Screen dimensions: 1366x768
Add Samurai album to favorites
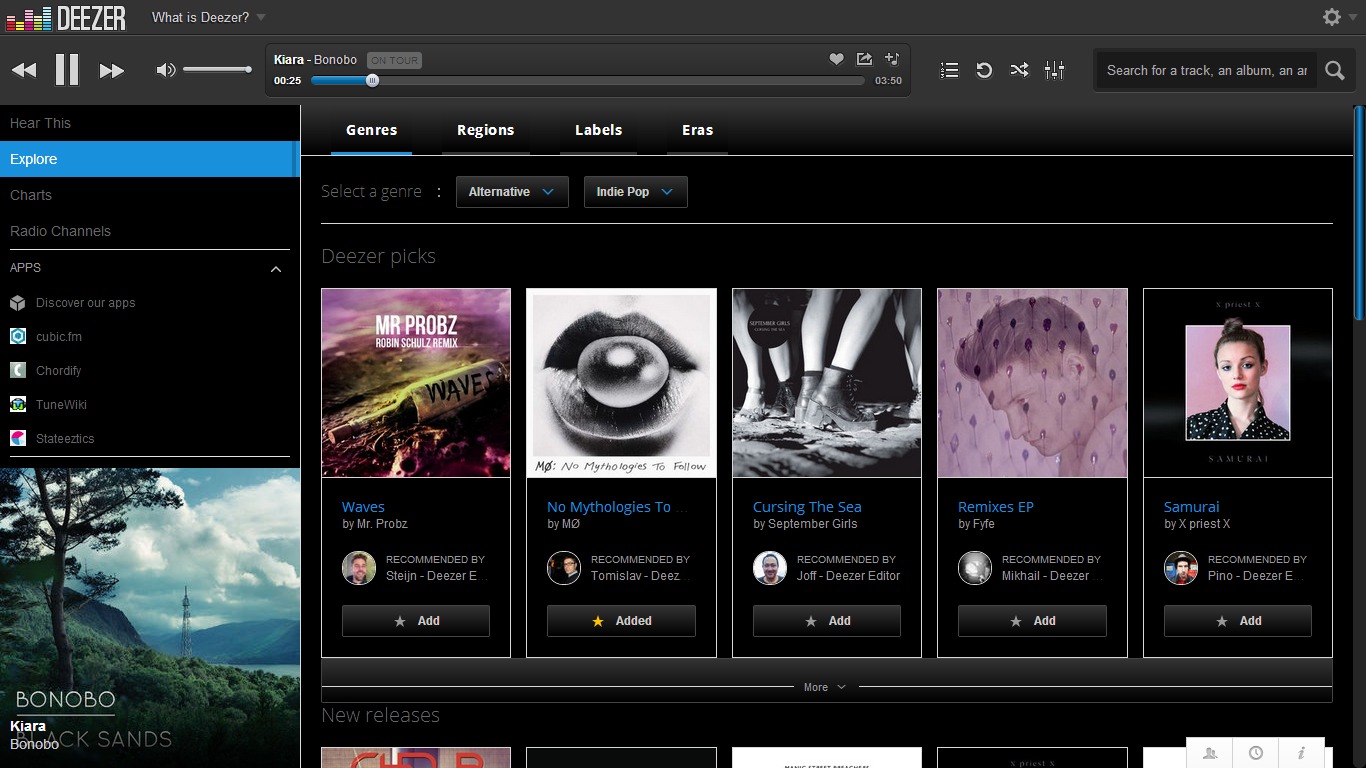click(1238, 621)
